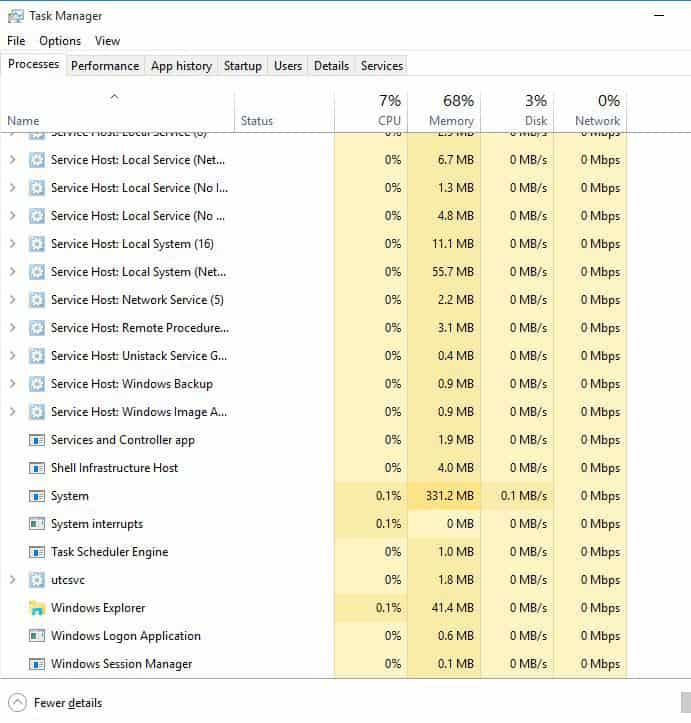691x723 pixels.
Task: Expand Service Host: Local Service (No I... group
Action: (12, 188)
